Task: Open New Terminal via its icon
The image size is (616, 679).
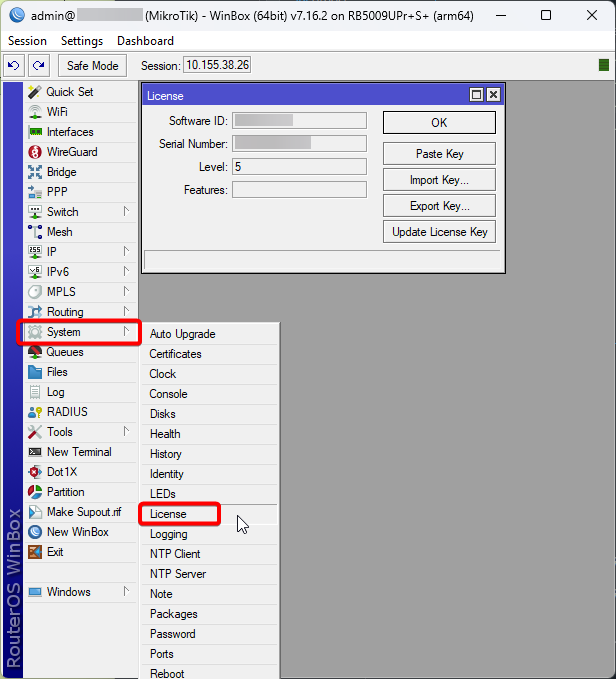Action: point(35,452)
